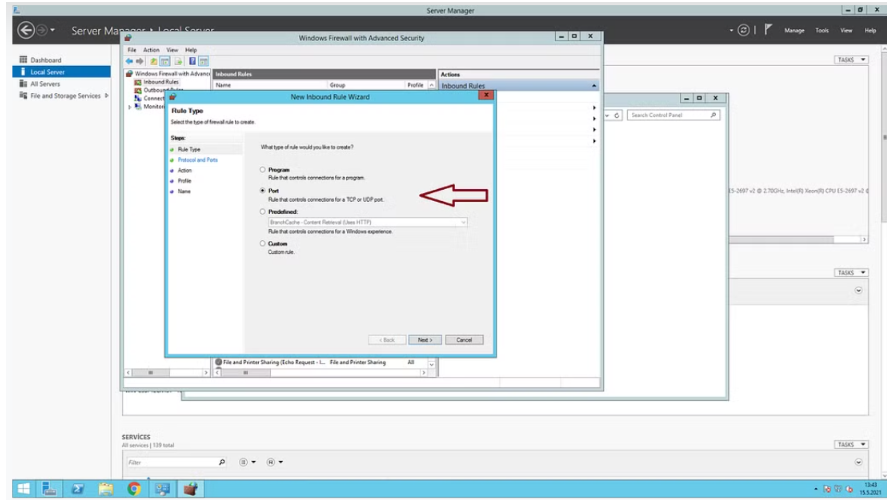Screen dimensions: 887x501
Task: Collapse the Inbound Rules actions section
Action: [594, 86]
